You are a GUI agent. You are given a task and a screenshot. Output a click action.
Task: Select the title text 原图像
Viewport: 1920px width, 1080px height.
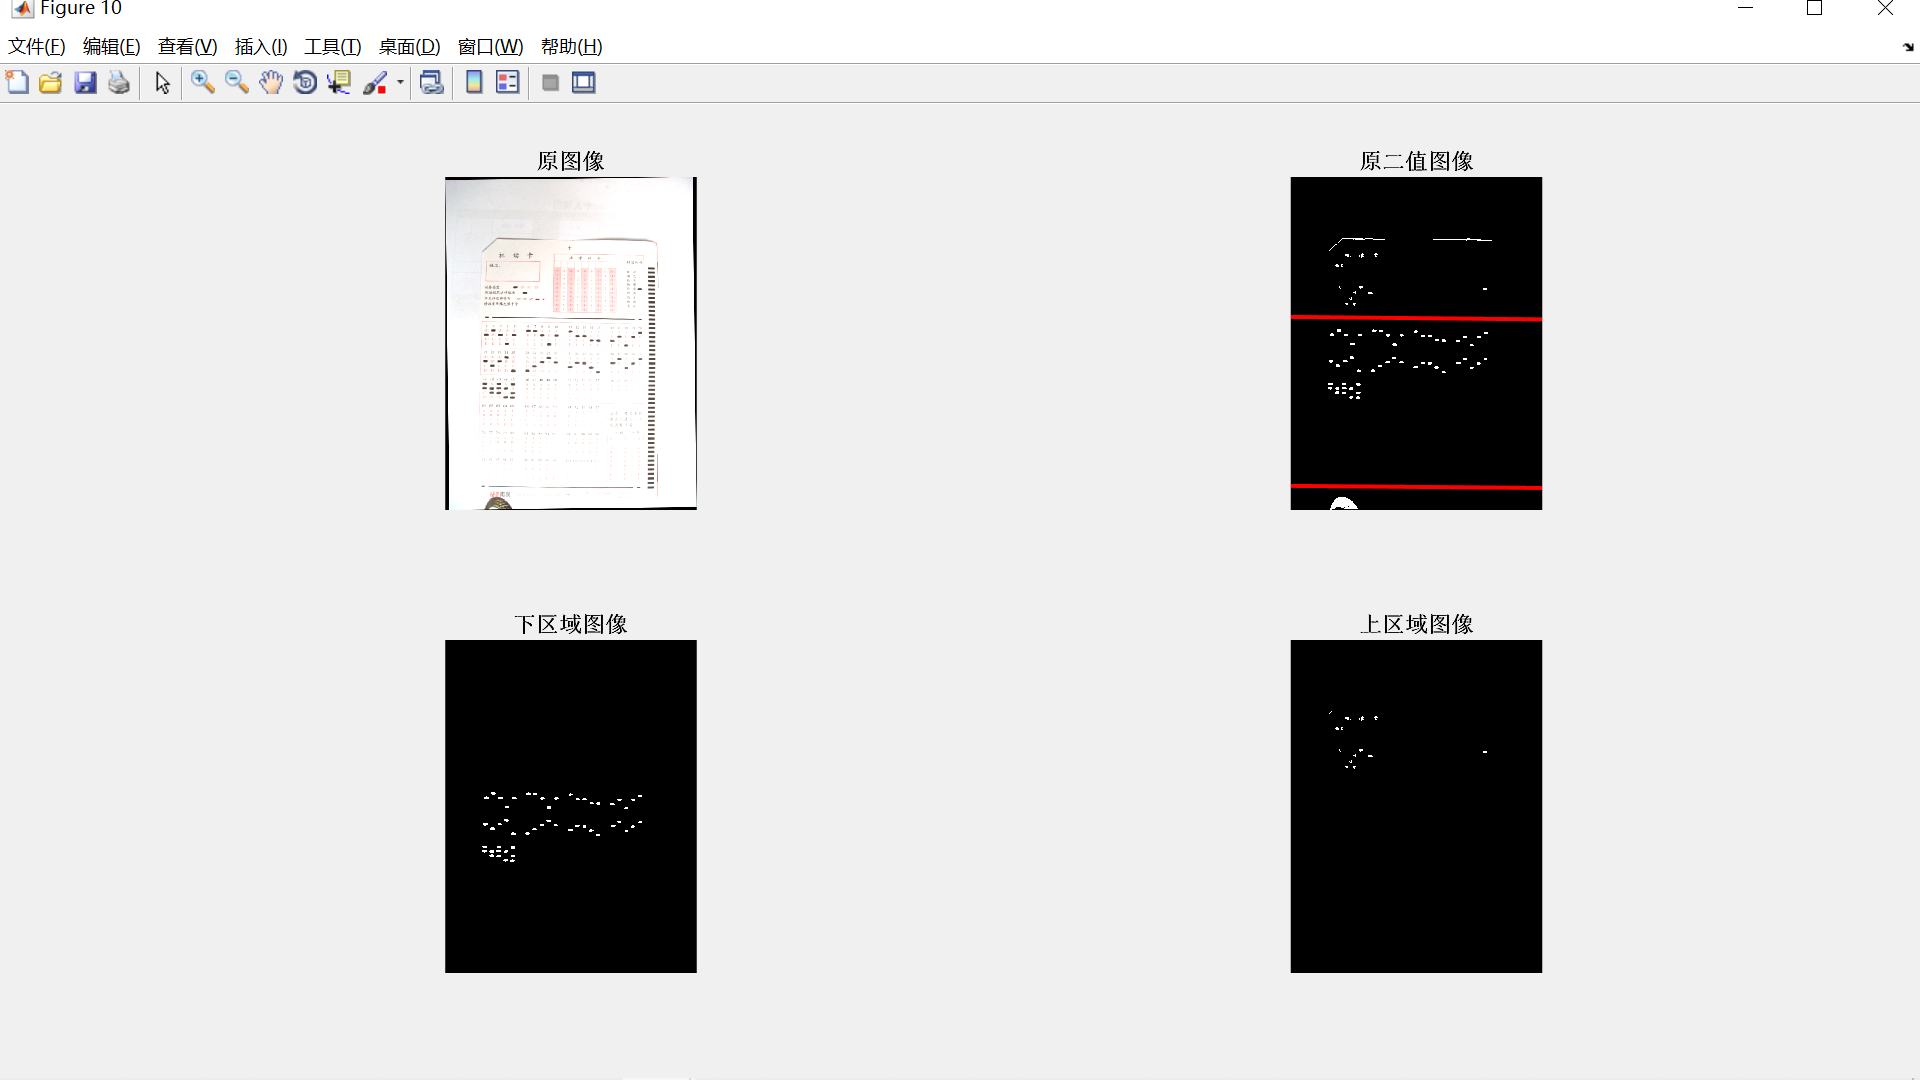[571, 161]
